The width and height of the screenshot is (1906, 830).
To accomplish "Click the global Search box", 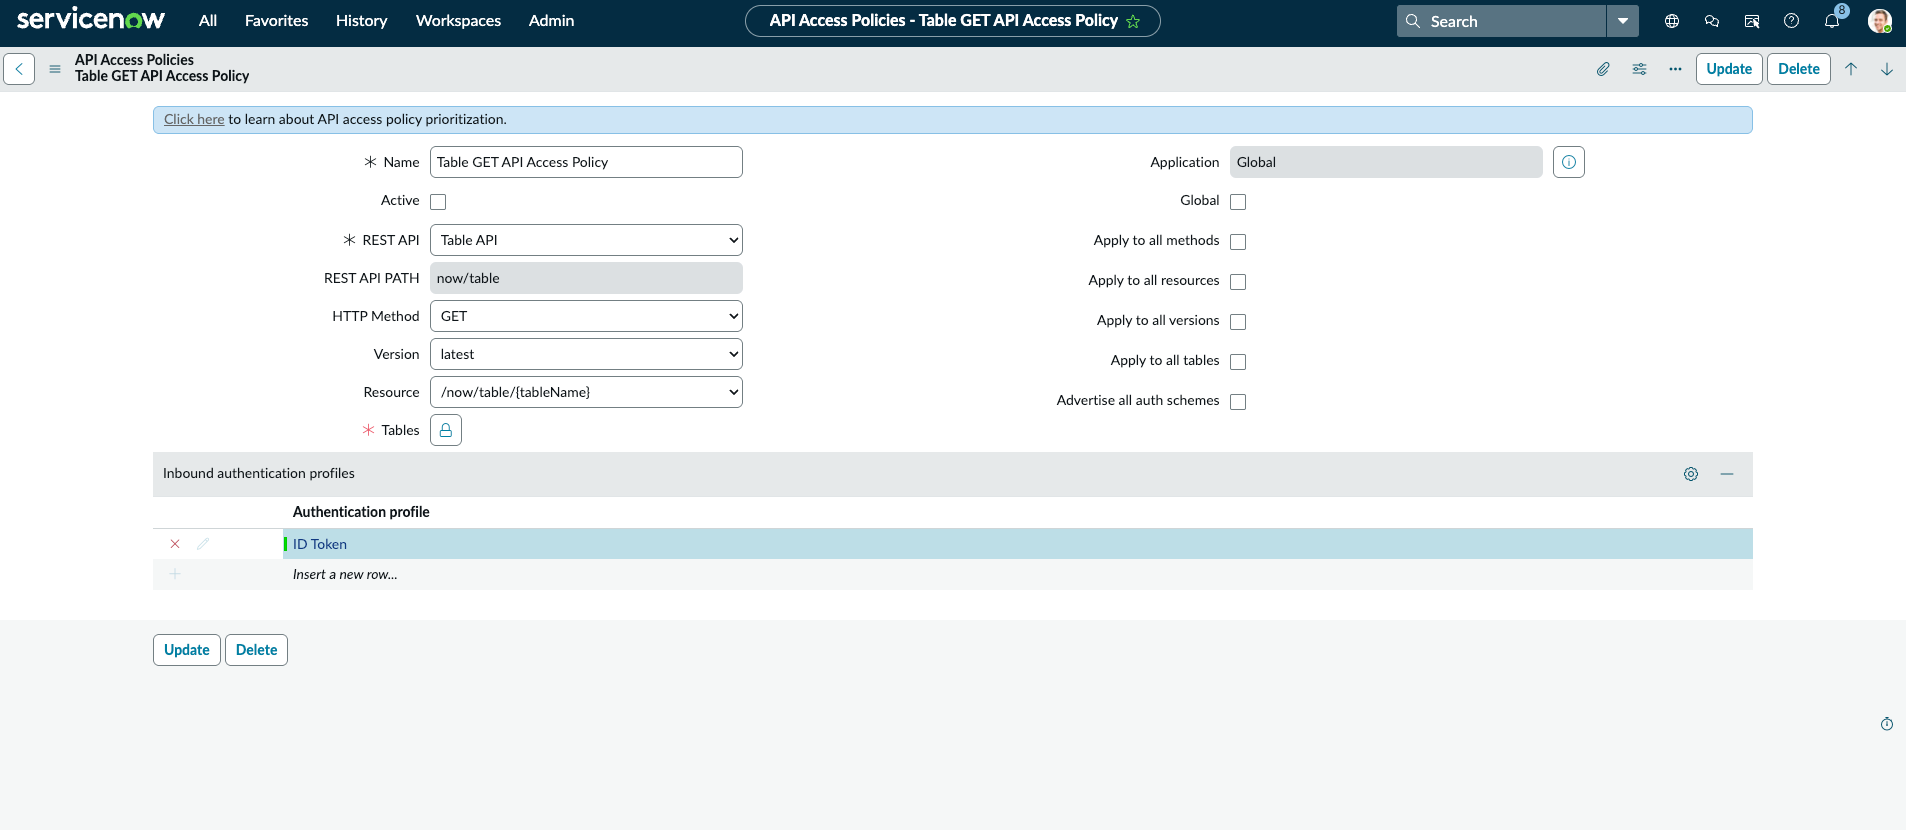I will pyautogui.click(x=1502, y=21).
